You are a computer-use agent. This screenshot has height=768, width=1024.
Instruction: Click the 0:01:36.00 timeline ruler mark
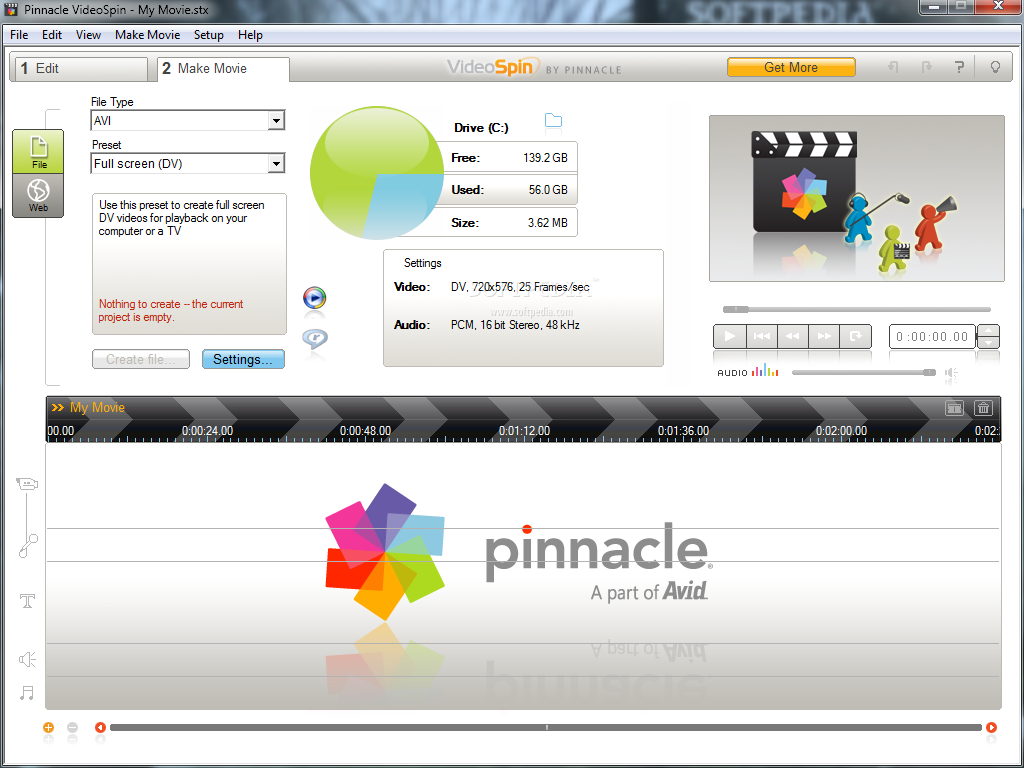(x=683, y=431)
